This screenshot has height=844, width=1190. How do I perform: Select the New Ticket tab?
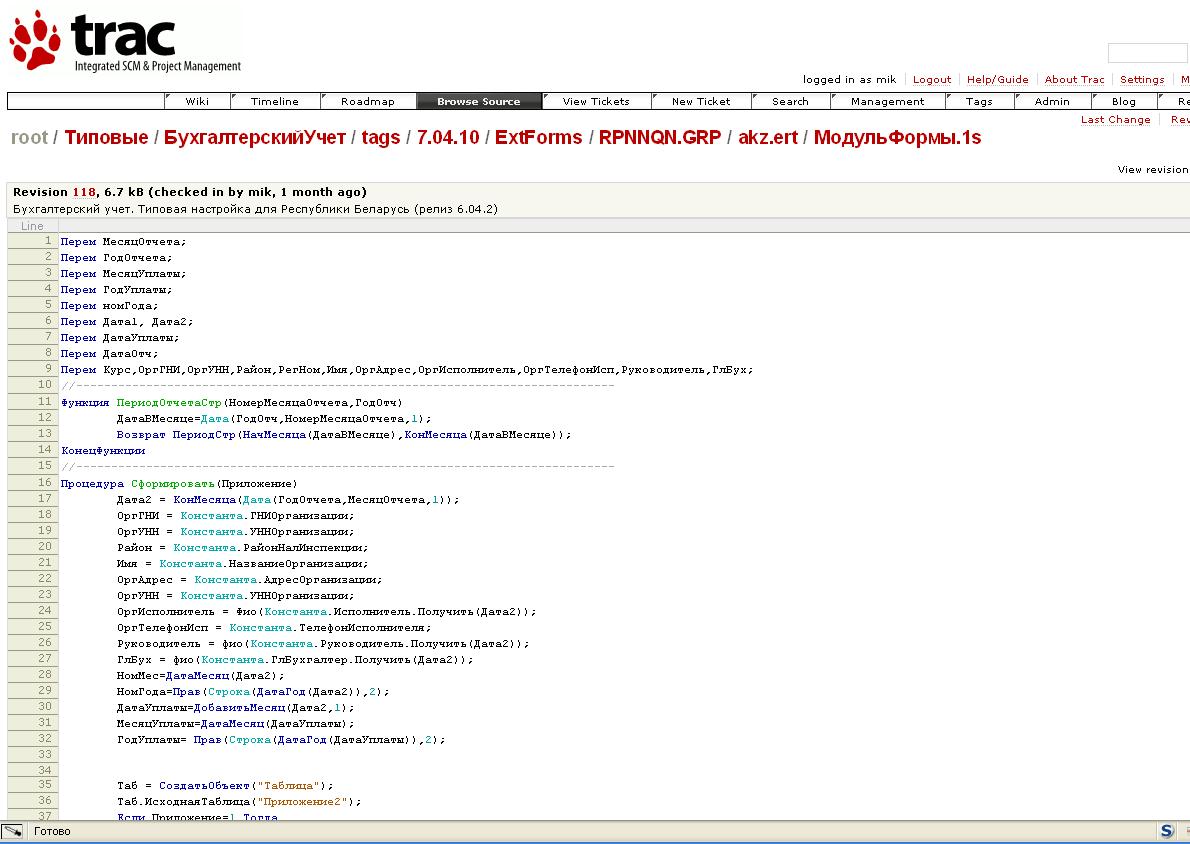700,101
